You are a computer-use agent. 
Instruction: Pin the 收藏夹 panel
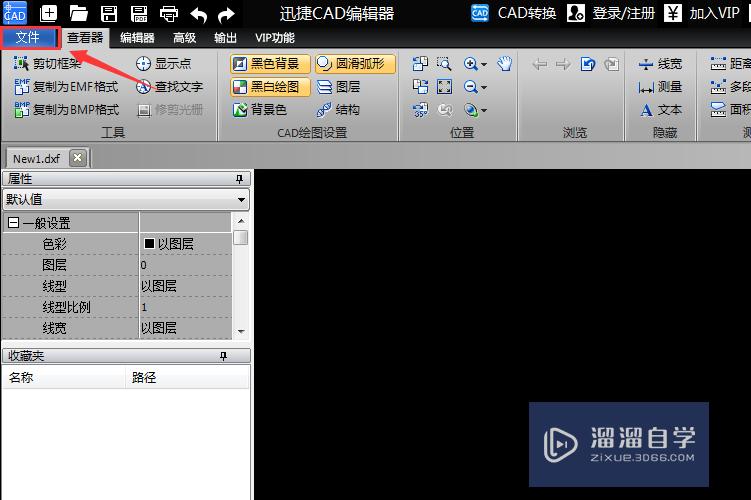(223, 356)
